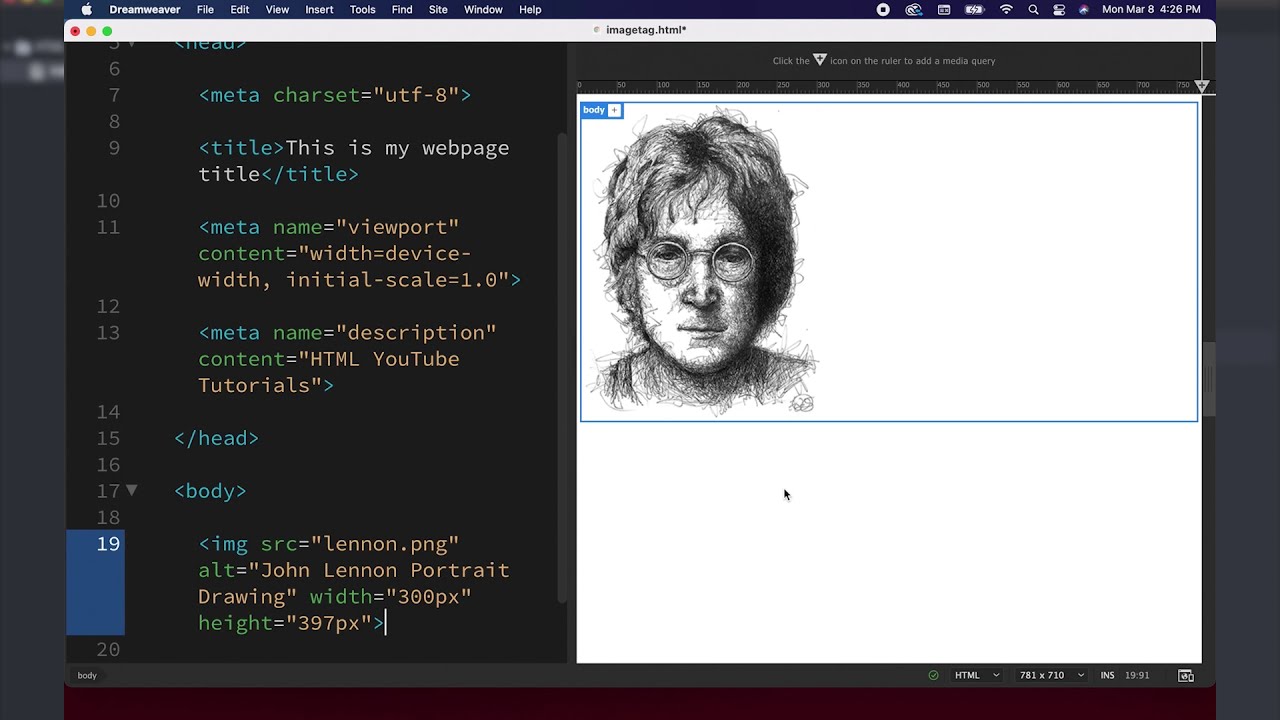1280x720 pixels.
Task: Click the 19:91 cursor position indicator
Action: (1136, 675)
